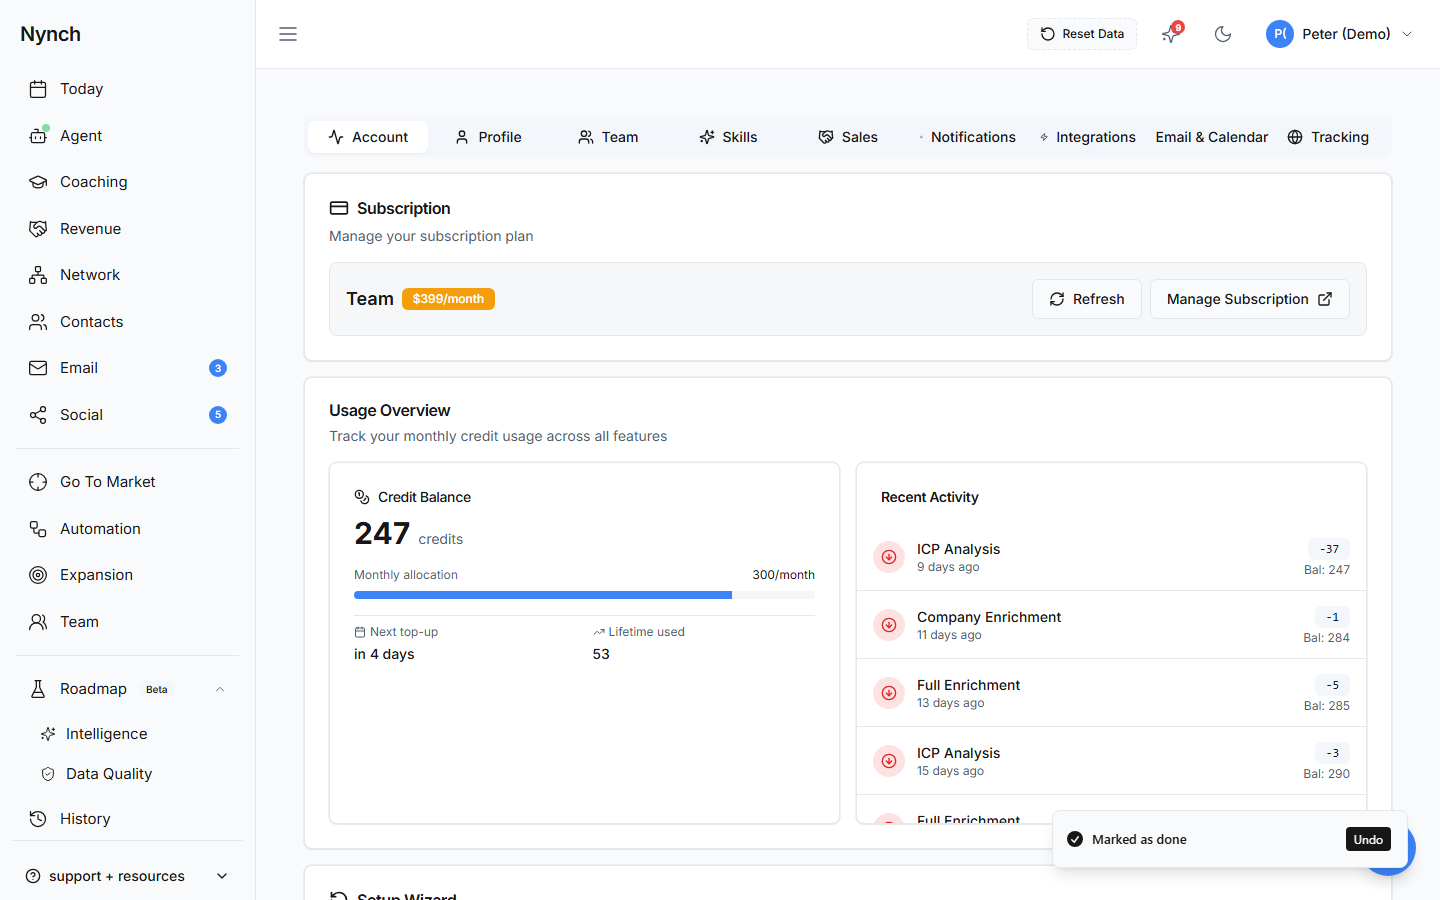This screenshot has height=900, width=1440.
Task: Click the Marked as done checkmark icon
Action: [1075, 839]
